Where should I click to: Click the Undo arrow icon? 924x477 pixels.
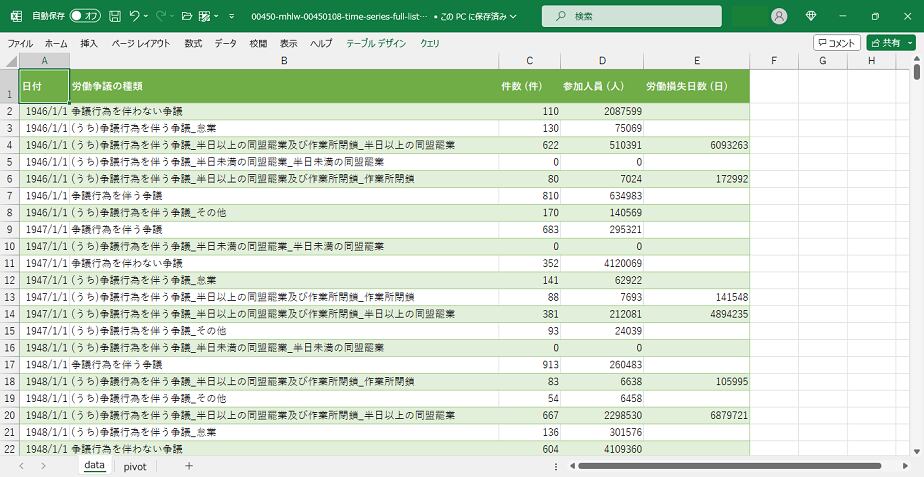[135, 16]
